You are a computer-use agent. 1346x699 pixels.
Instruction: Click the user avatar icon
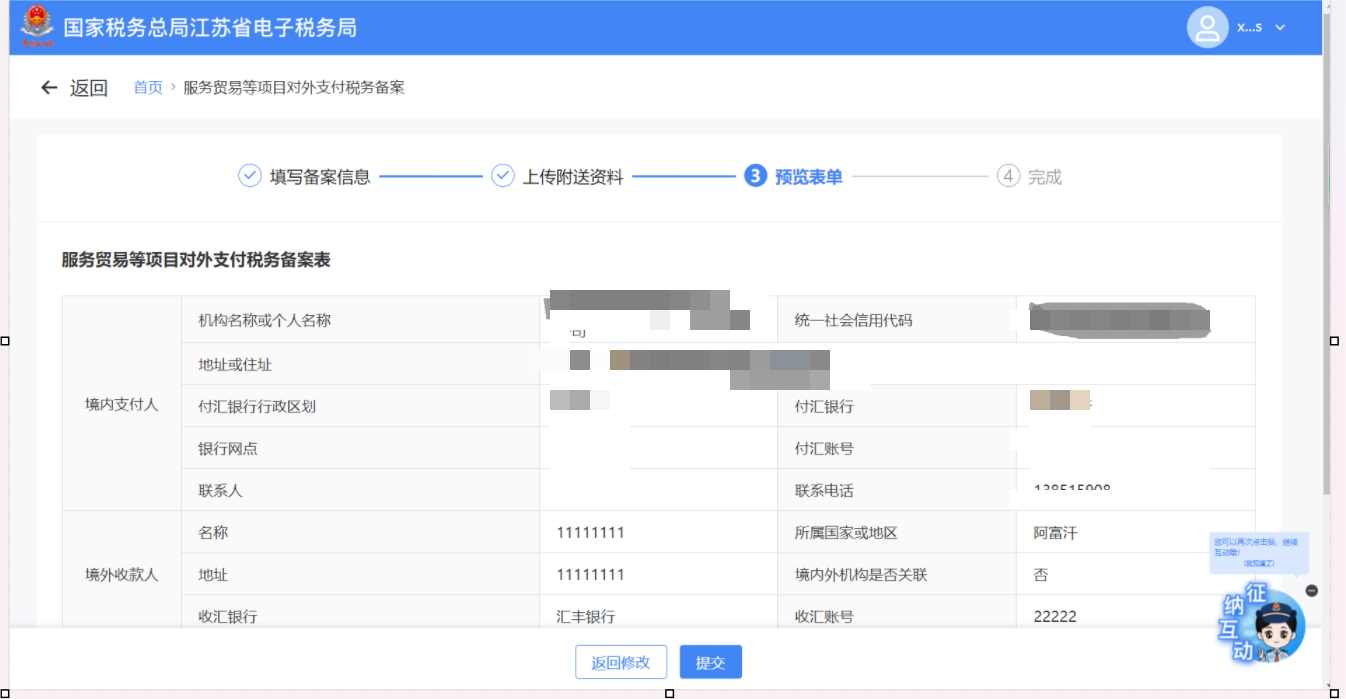click(1207, 27)
